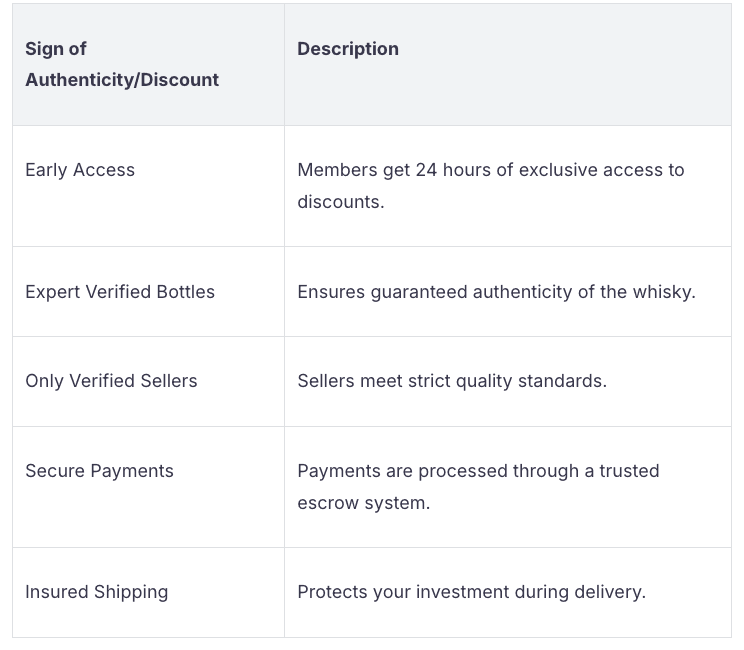Select the "Early Access" table cell
The width and height of the screenshot is (744, 650).
coord(80,170)
